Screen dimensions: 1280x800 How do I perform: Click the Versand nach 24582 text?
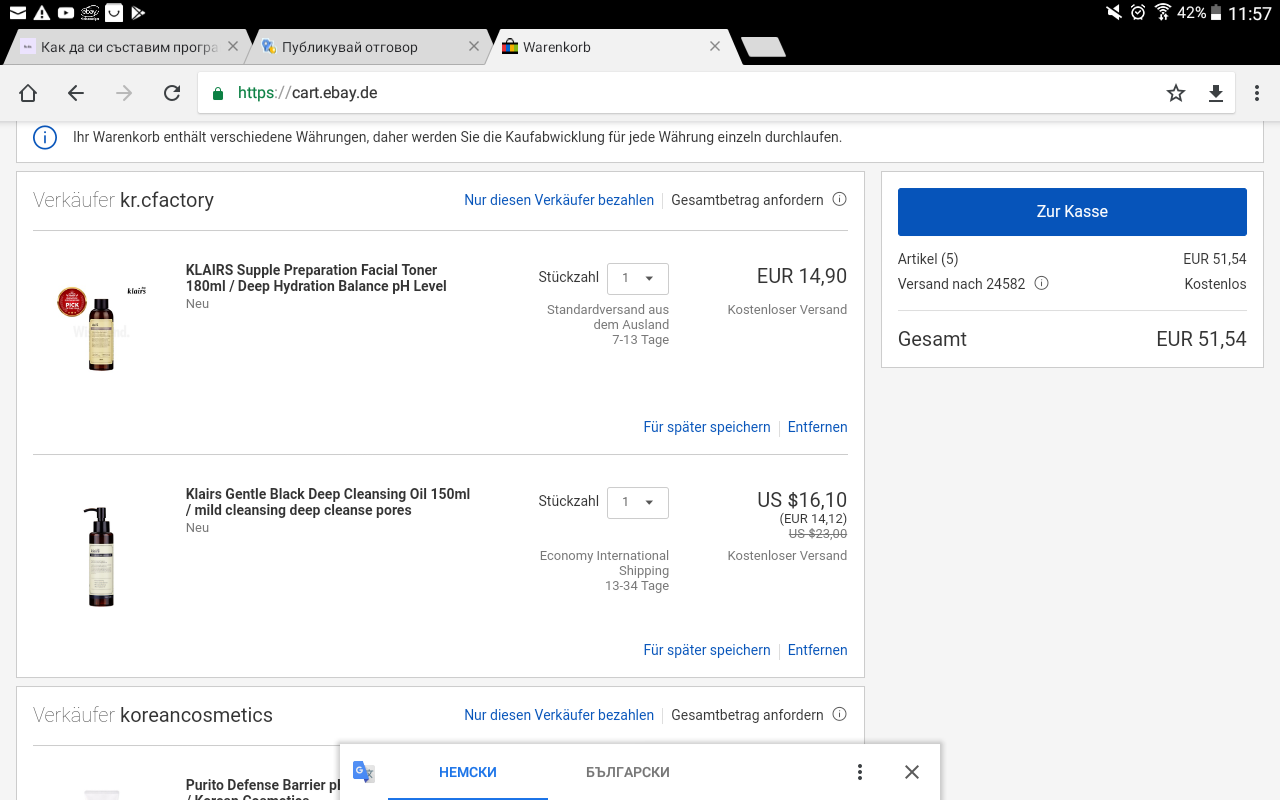[962, 284]
